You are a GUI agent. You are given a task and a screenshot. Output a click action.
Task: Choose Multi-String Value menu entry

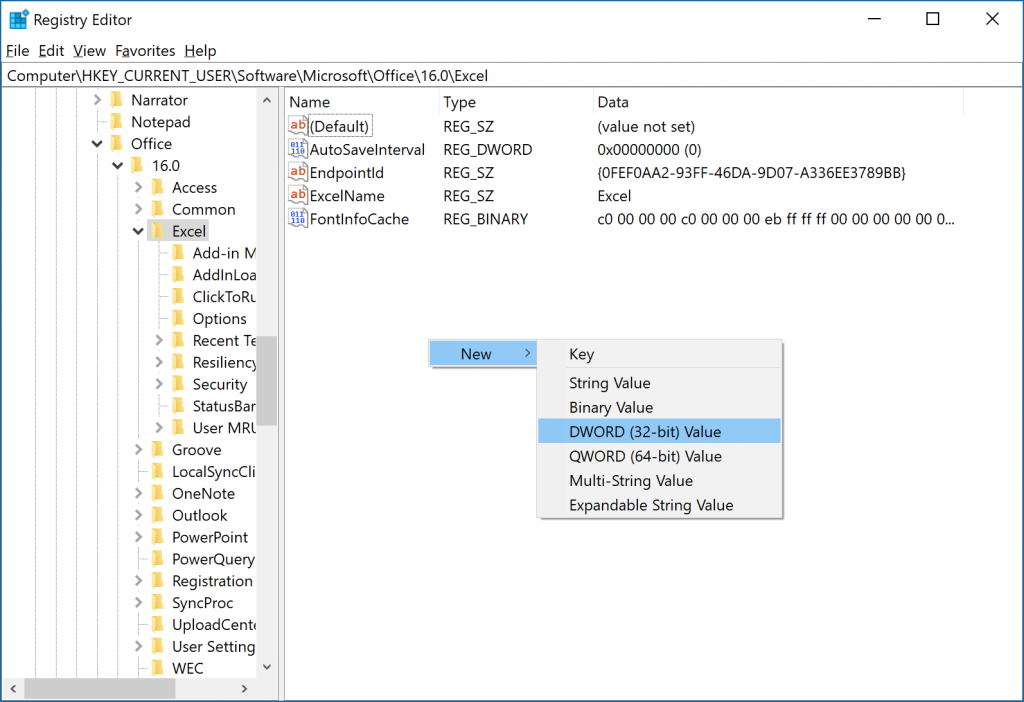659,481
